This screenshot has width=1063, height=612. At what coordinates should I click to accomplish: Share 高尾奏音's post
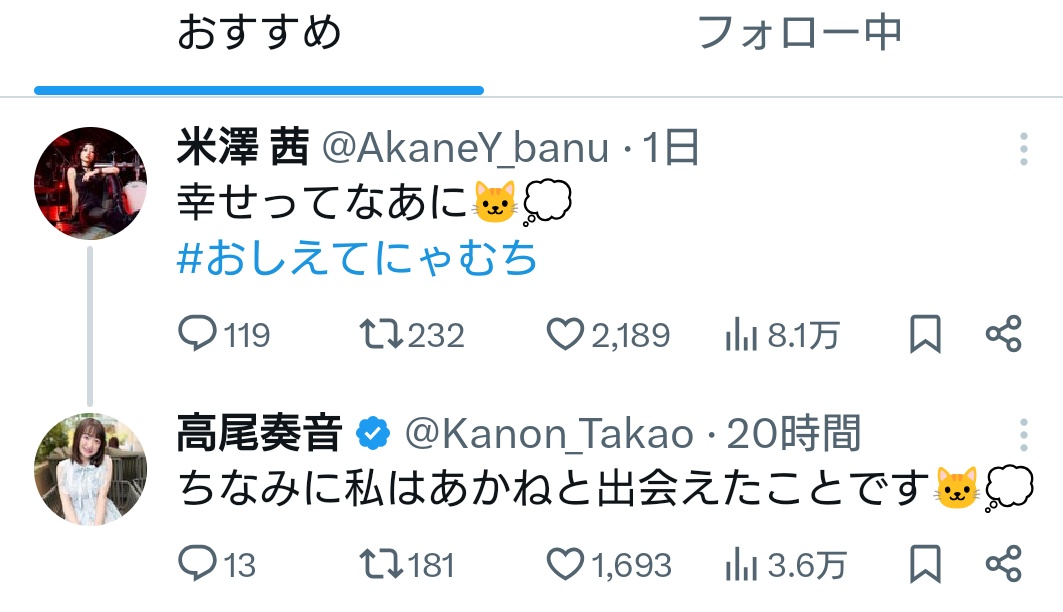1003,564
